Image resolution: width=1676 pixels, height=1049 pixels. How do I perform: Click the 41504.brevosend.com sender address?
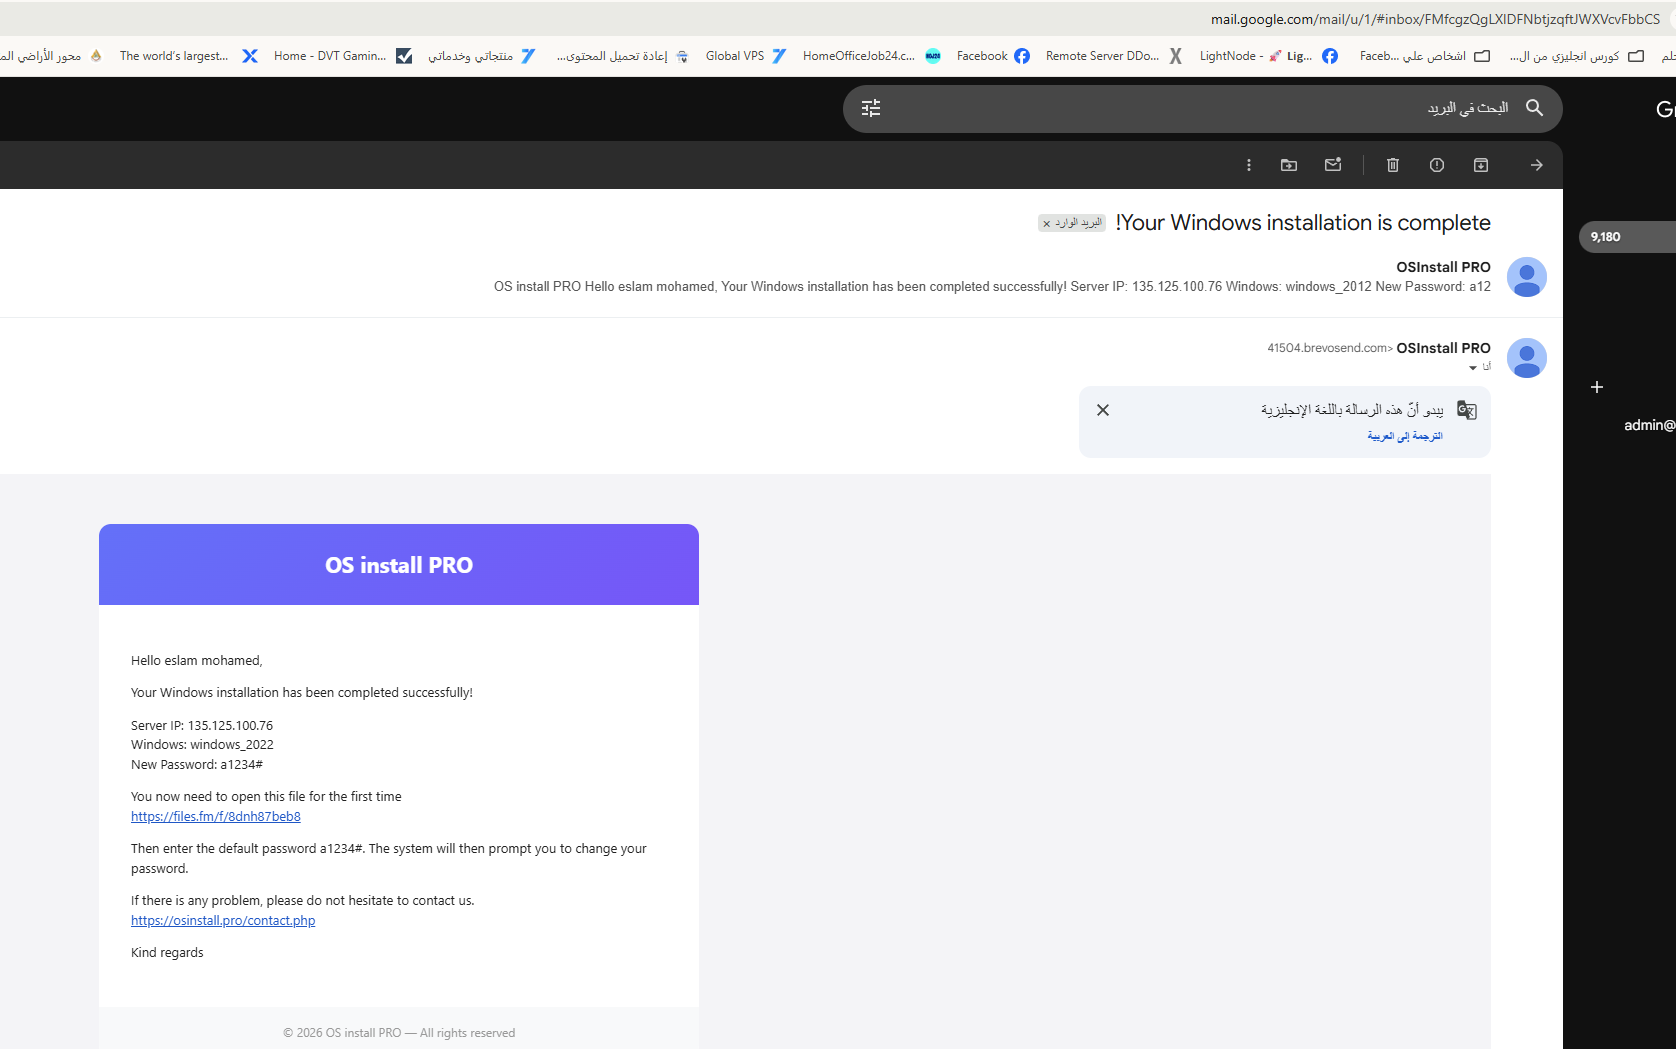[1330, 348]
